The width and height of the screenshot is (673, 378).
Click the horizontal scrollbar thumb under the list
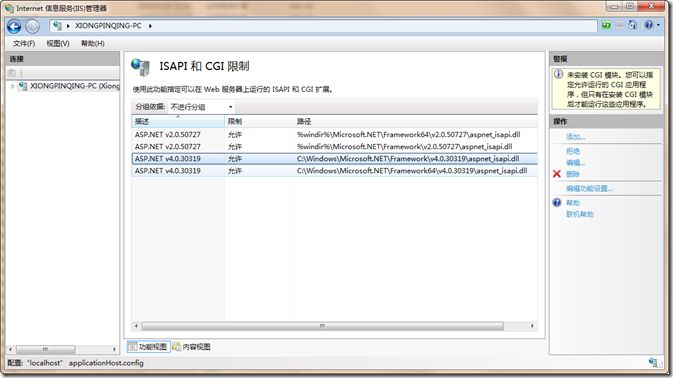322,326
